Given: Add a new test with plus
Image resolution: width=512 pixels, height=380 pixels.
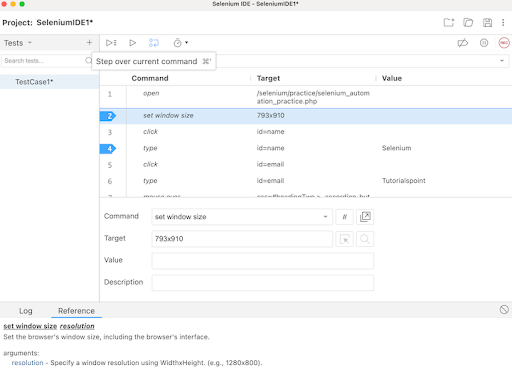Looking at the screenshot, I should 89,43.
